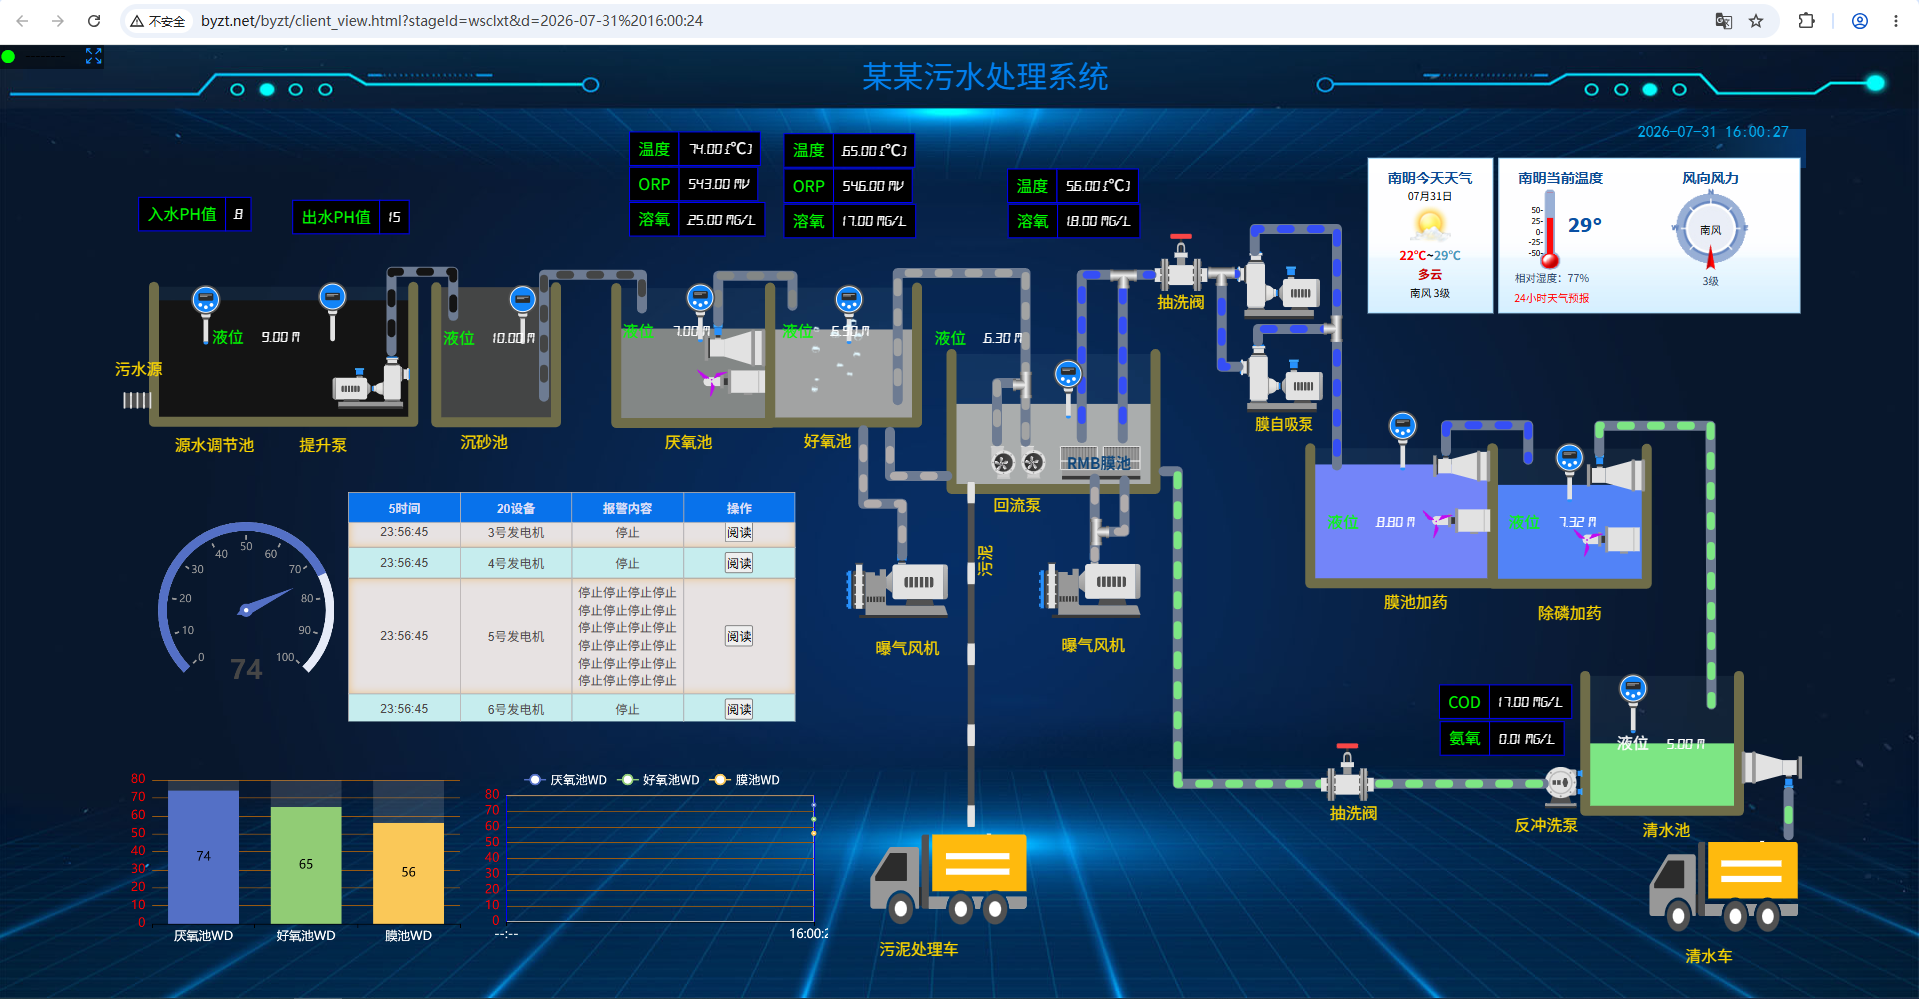The image size is (1919, 999).
Task: Click the 报警内容 column header
Action: [x=627, y=508]
